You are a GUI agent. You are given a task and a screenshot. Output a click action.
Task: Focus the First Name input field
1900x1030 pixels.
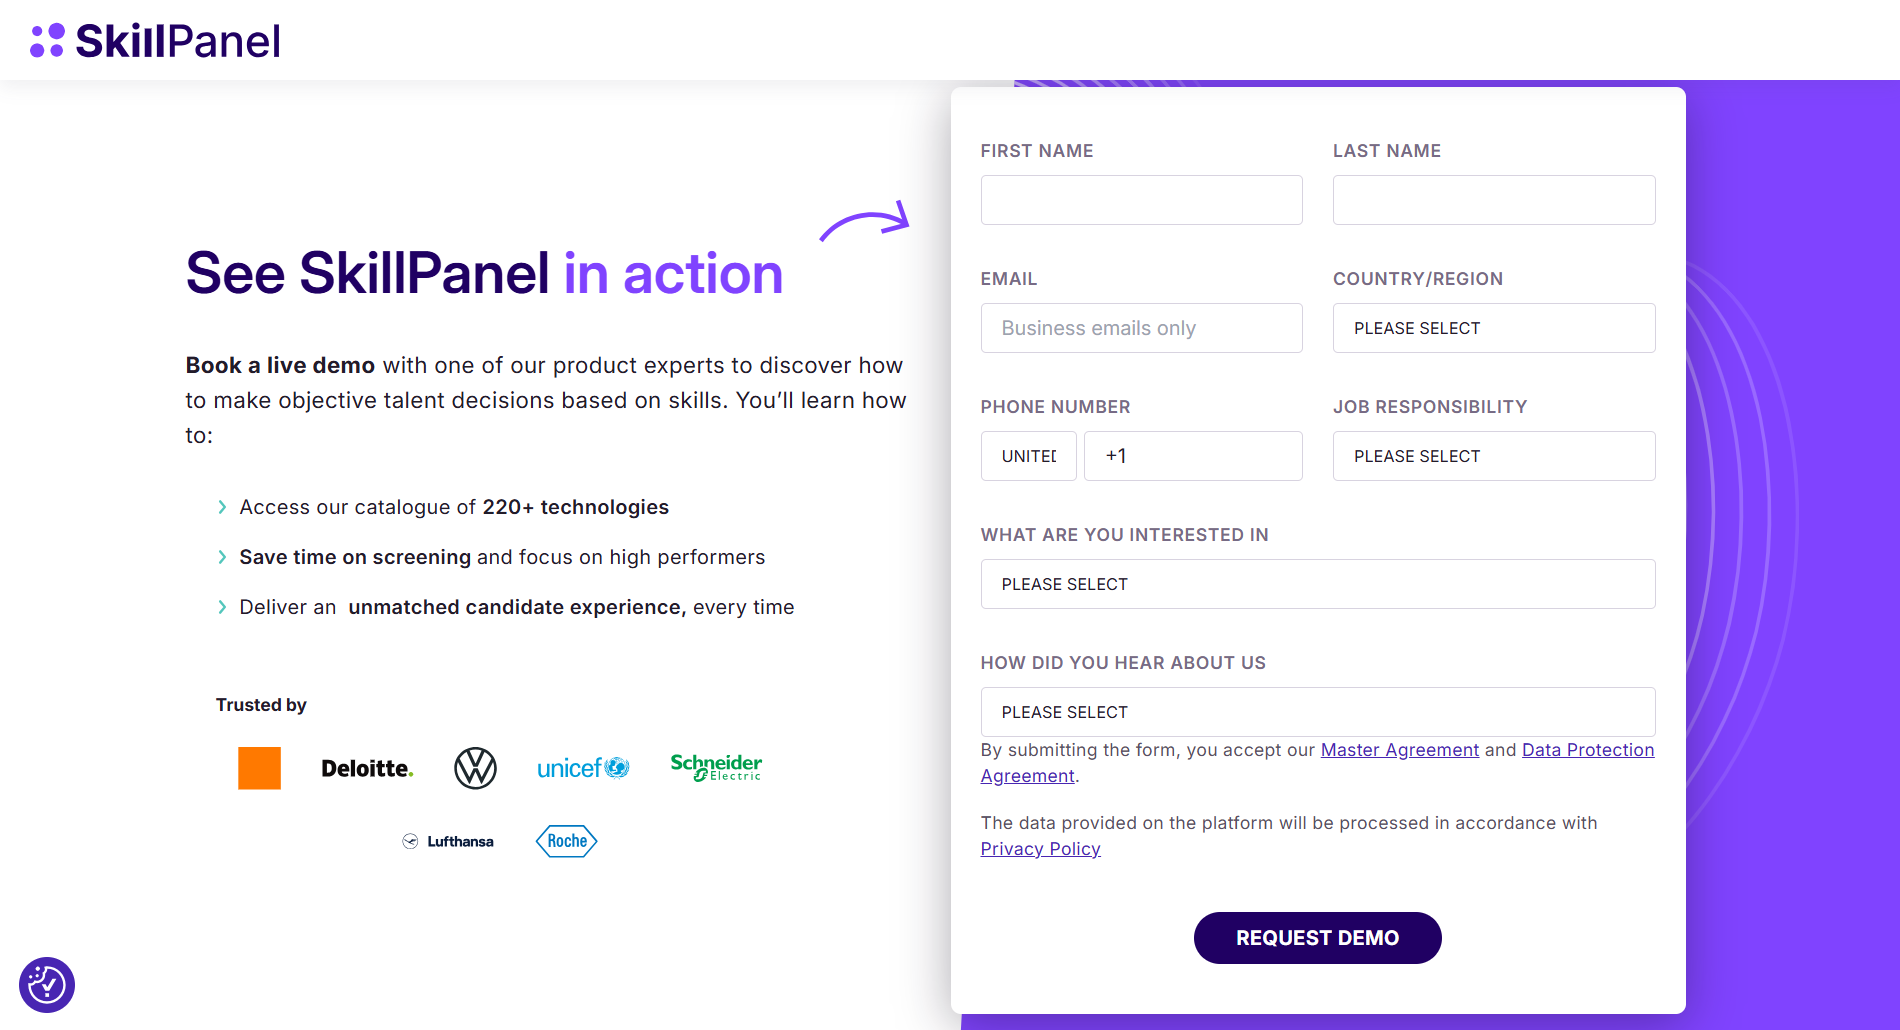[x=1141, y=200]
